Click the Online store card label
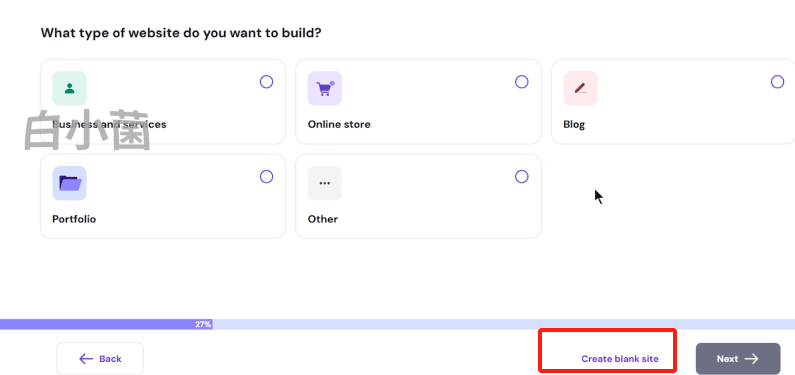The image size is (795, 375). click(339, 124)
